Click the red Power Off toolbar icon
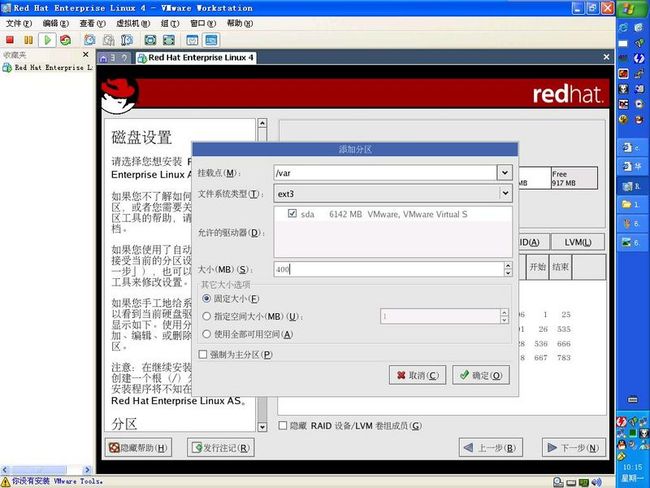This screenshot has height=488, width=650. [10, 40]
